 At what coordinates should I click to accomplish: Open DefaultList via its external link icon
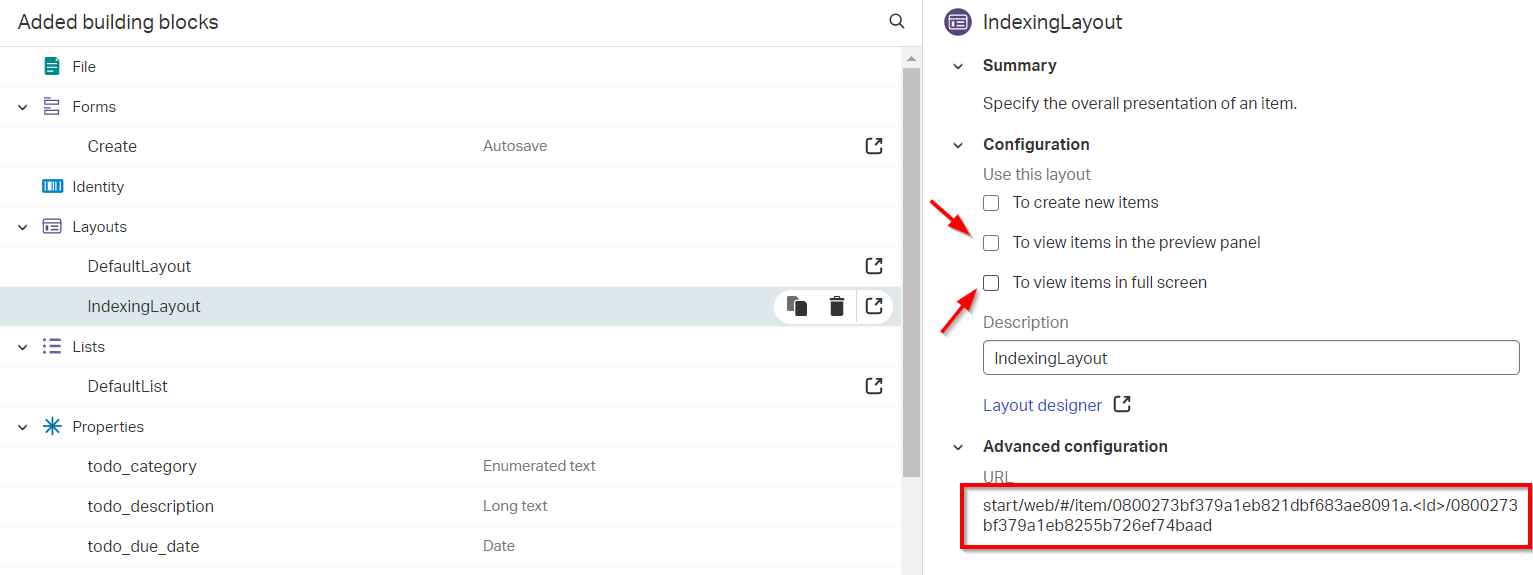coord(874,386)
